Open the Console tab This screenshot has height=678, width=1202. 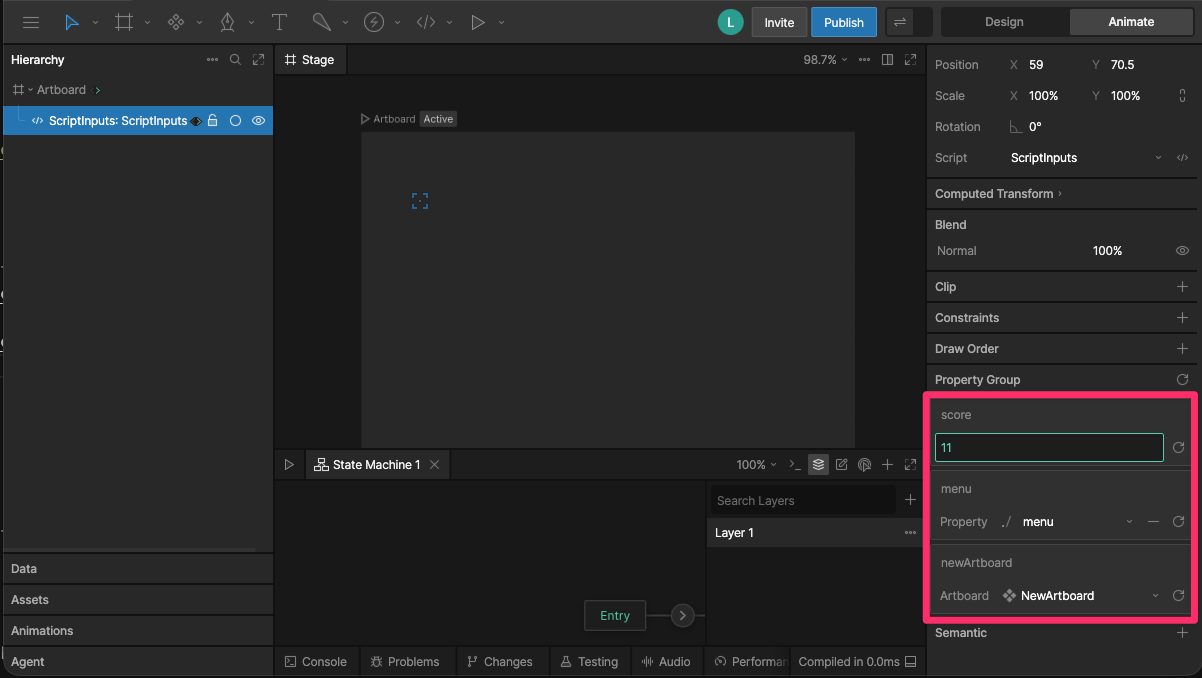[x=316, y=662]
